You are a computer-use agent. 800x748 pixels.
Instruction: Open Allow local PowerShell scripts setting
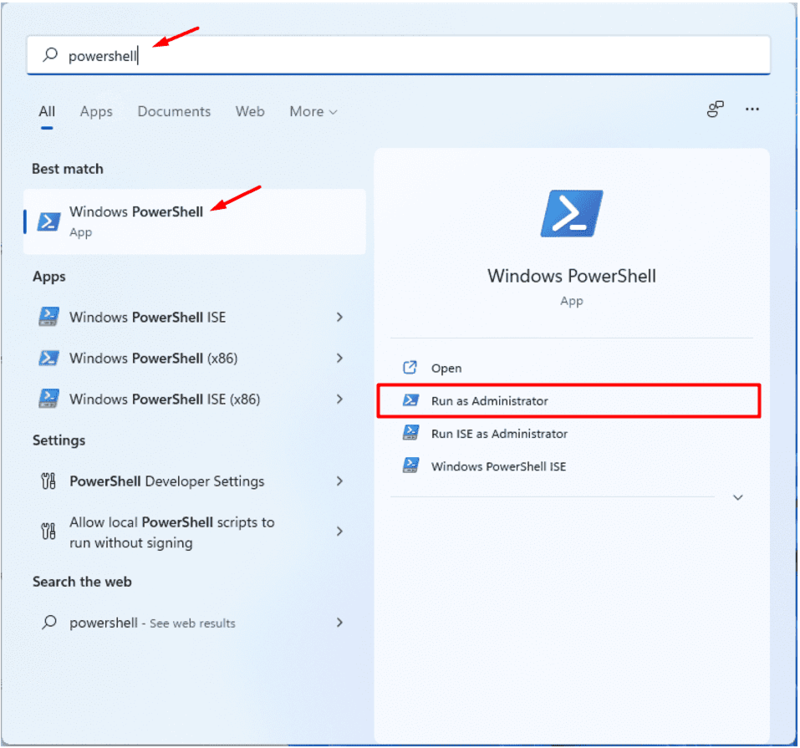[194, 532]
